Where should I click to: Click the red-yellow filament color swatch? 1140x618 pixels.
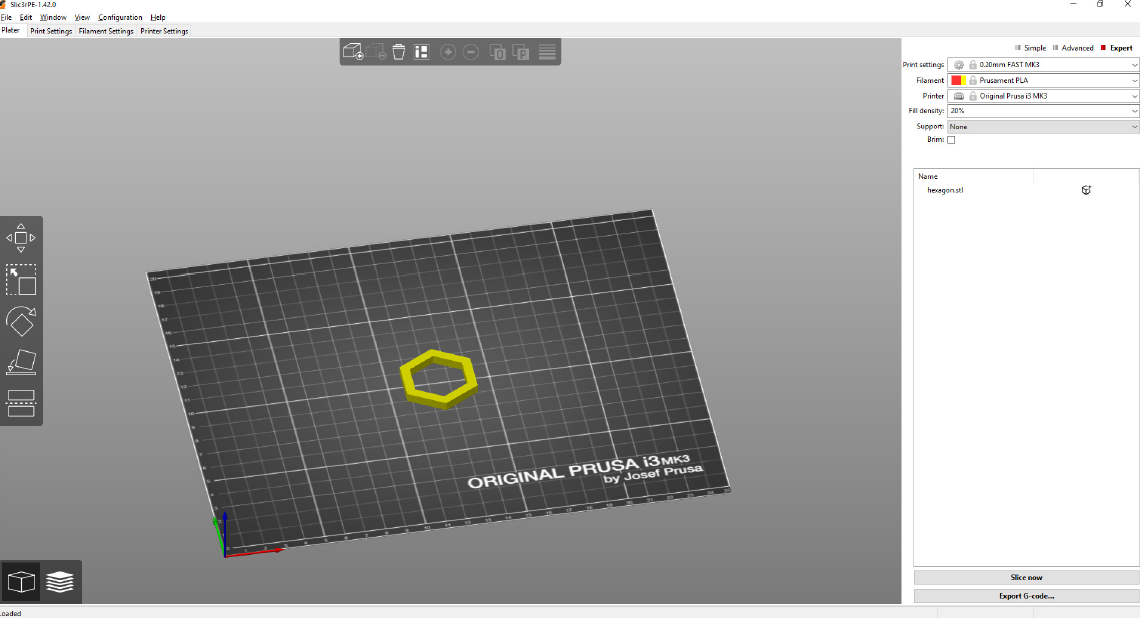tap(957, 81)
